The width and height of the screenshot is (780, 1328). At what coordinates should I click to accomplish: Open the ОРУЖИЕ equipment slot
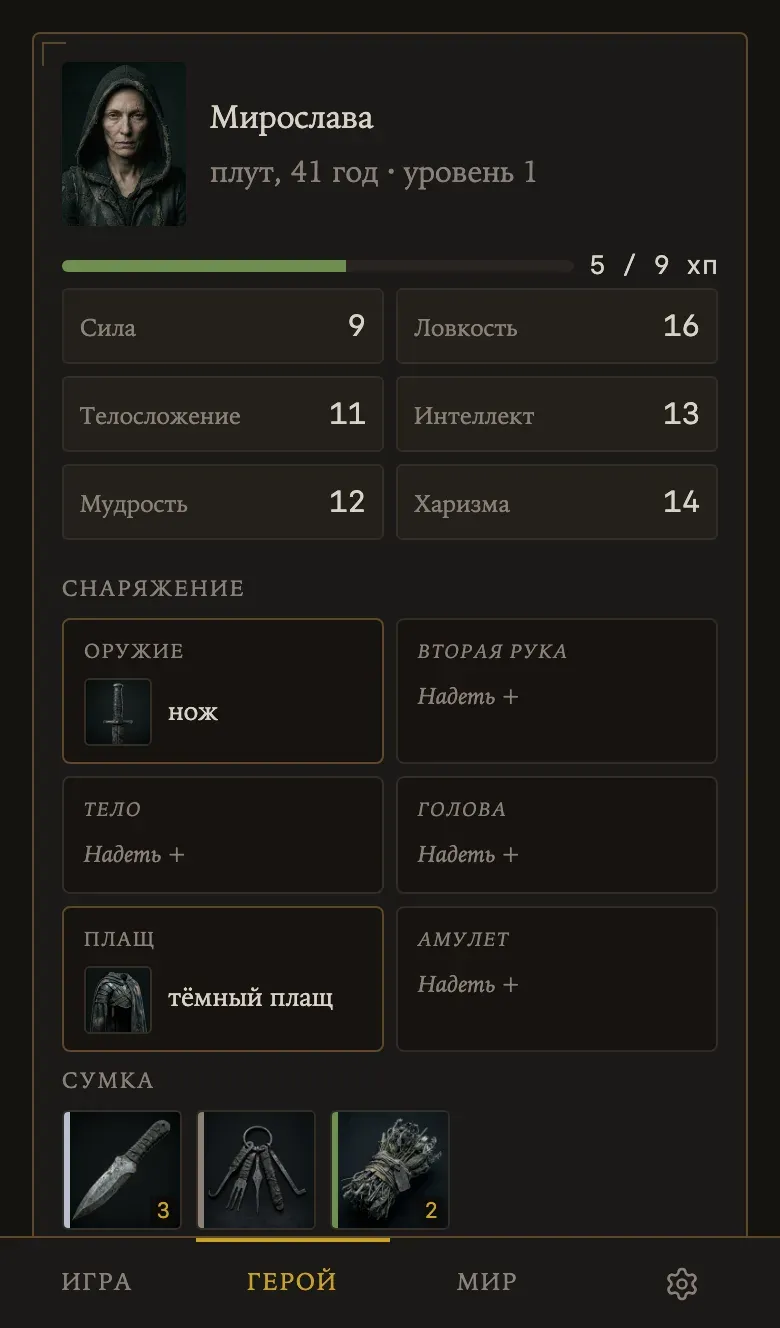click(x=223, y=691)
